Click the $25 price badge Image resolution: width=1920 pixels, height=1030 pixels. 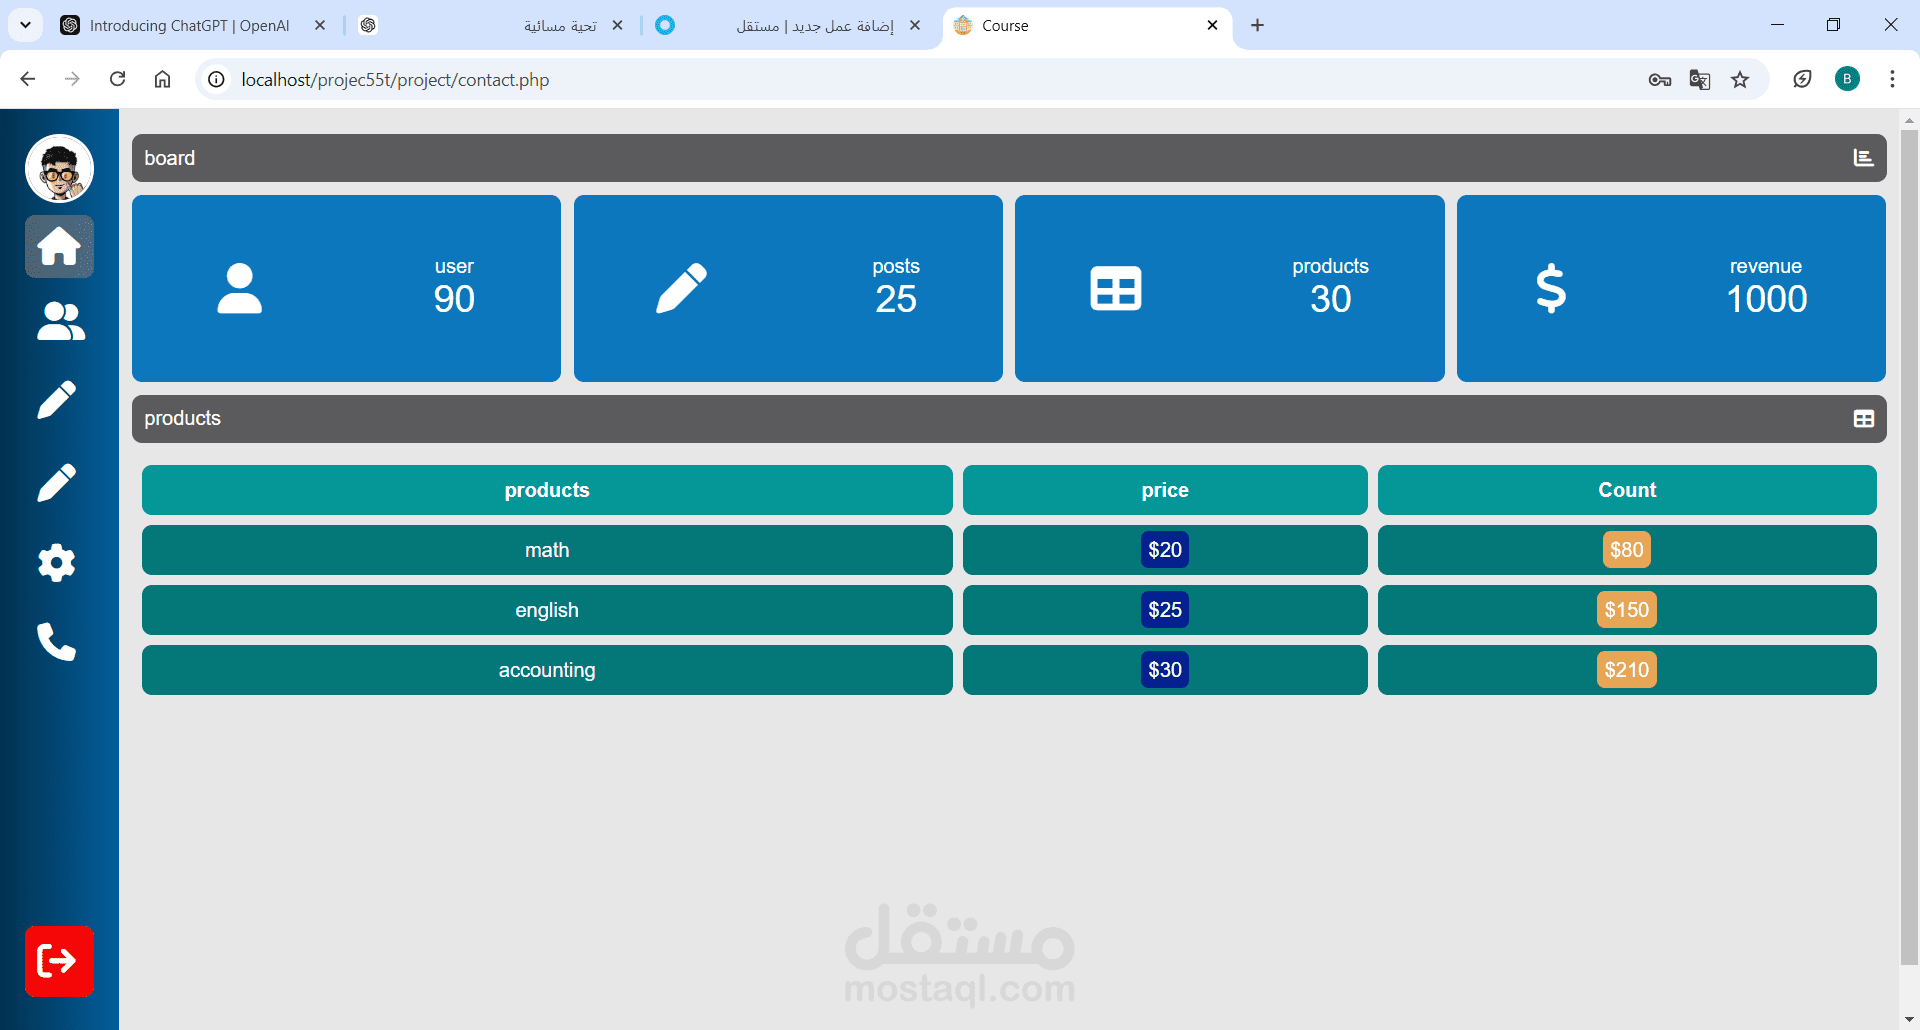pyautogui.click(x=1165, y=610)
